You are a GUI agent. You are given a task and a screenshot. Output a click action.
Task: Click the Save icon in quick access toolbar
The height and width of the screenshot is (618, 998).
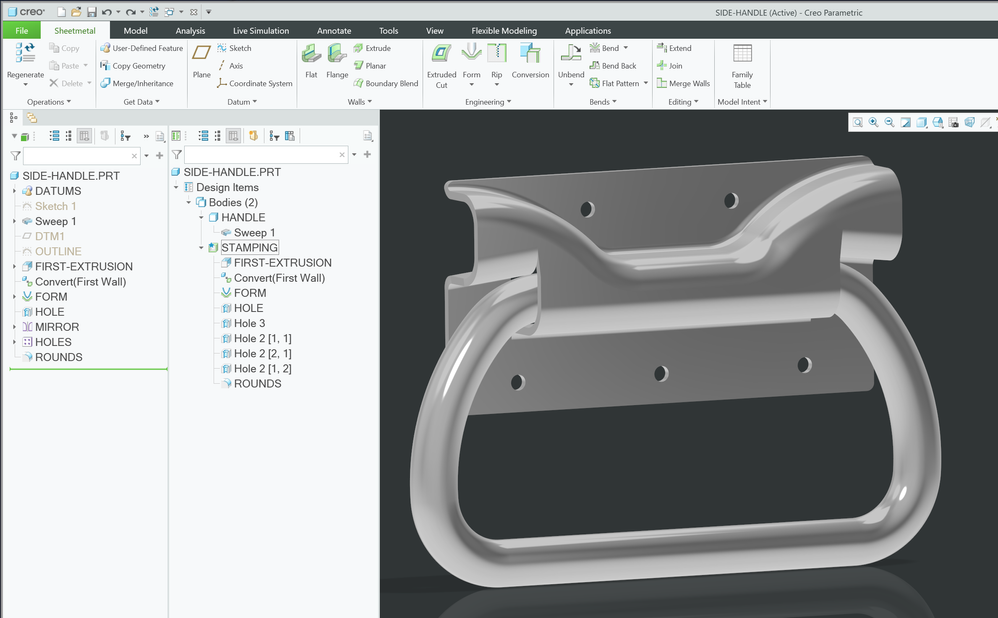click(x=92, y=12)
